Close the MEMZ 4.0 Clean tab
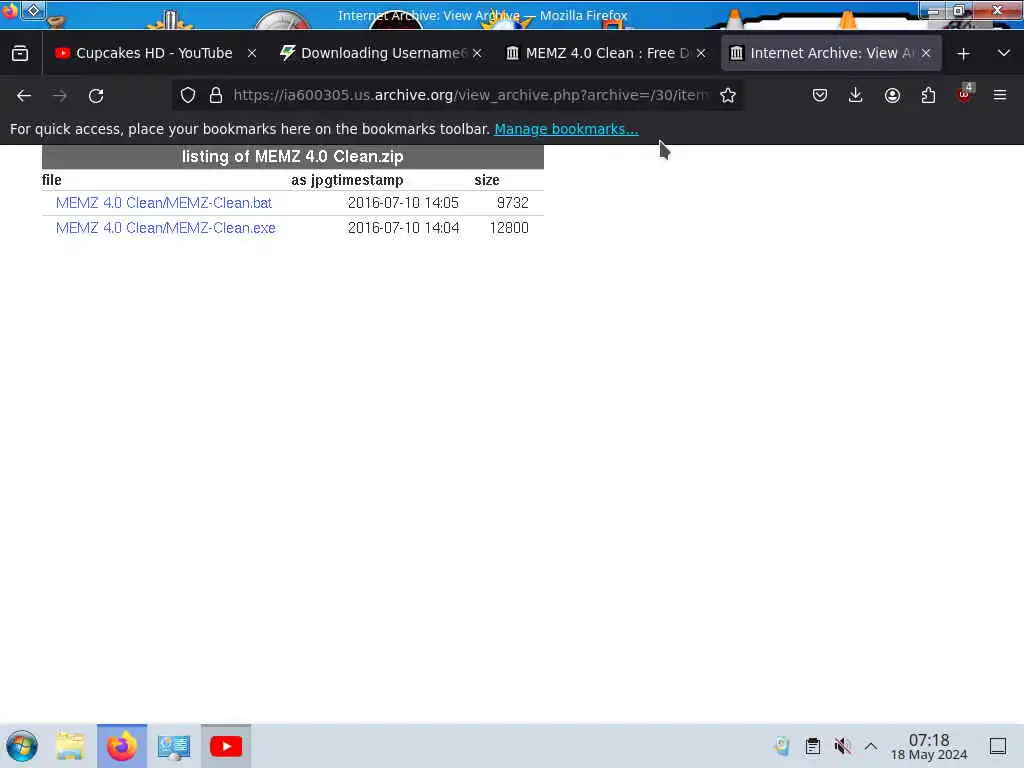The width and height of the screenshot is (1024, 768). click(x=701, y=53)
